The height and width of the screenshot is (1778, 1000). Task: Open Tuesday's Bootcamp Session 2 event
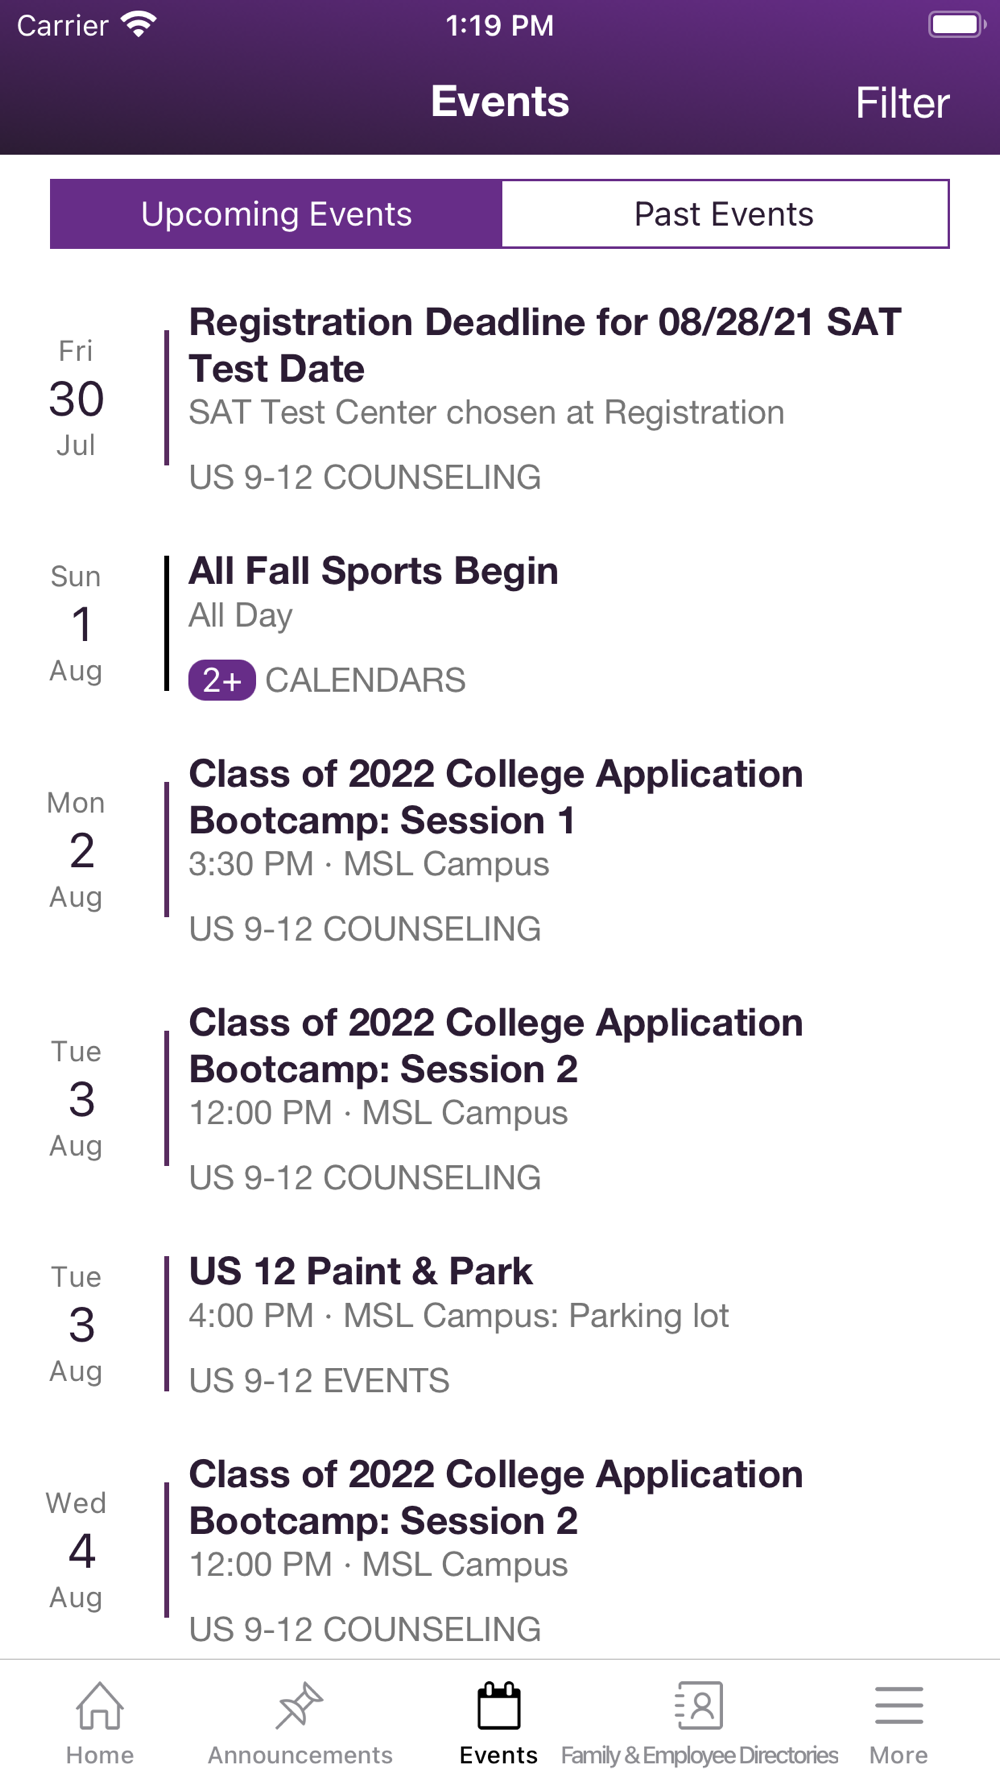click(496, 1046)
